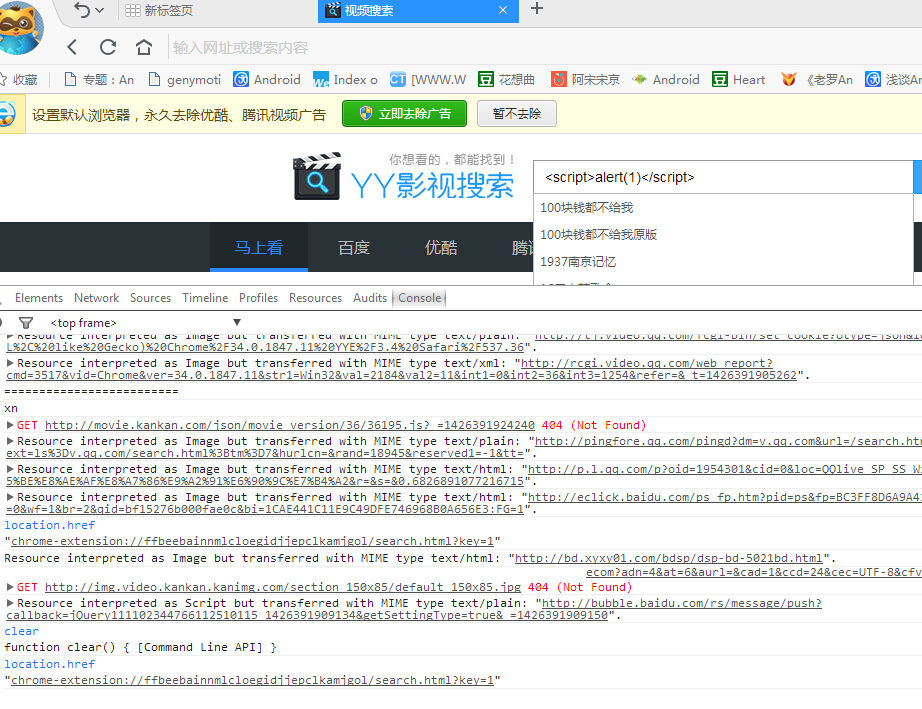
Task: Click 暂不去除 button
Action: [x=517, y=113]
